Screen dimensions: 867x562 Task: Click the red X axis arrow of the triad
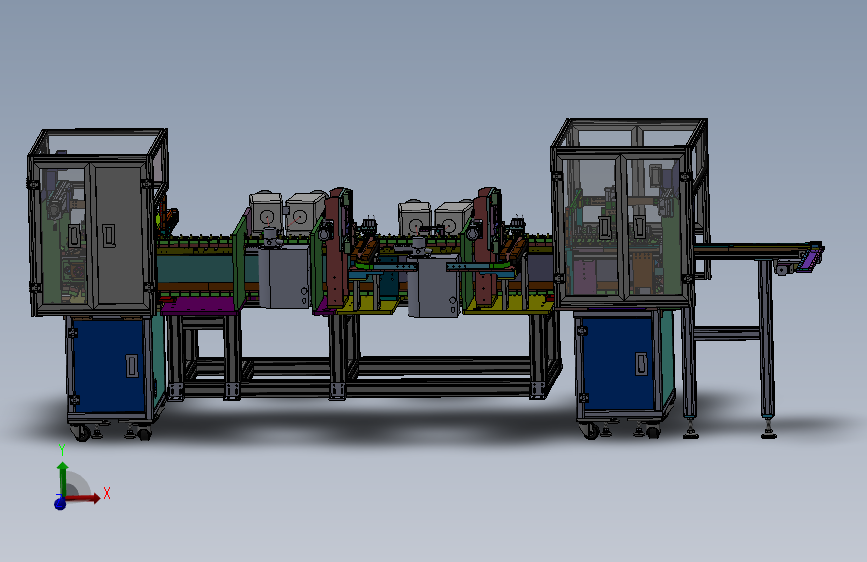click(83, 498)
